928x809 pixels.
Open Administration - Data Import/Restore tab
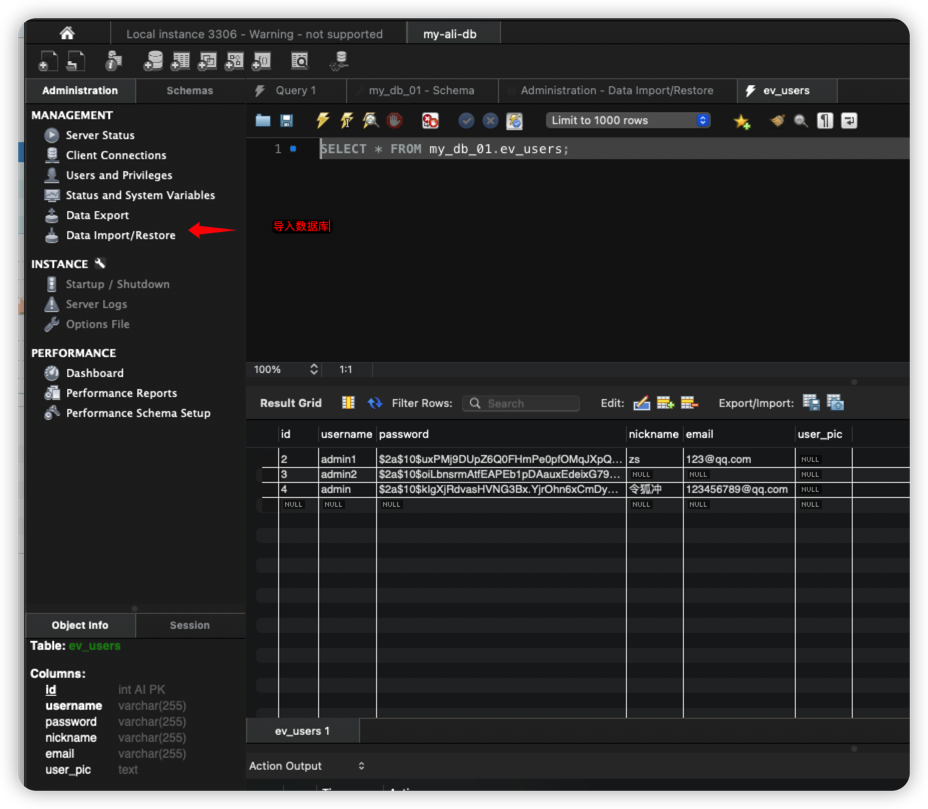[617, 91]
